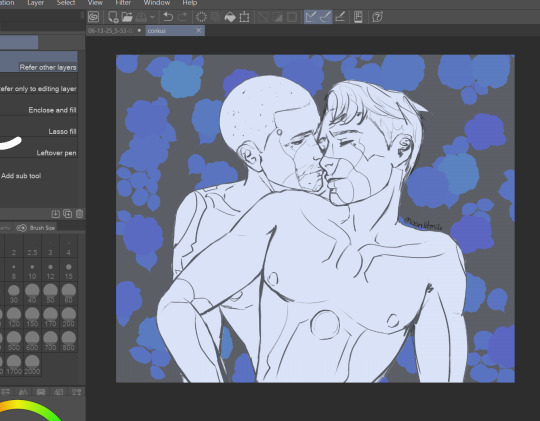Click the Redo arrow icon
Image resolution: width=540 pixels, height=421 pixels.
click(x=183, y=17)
